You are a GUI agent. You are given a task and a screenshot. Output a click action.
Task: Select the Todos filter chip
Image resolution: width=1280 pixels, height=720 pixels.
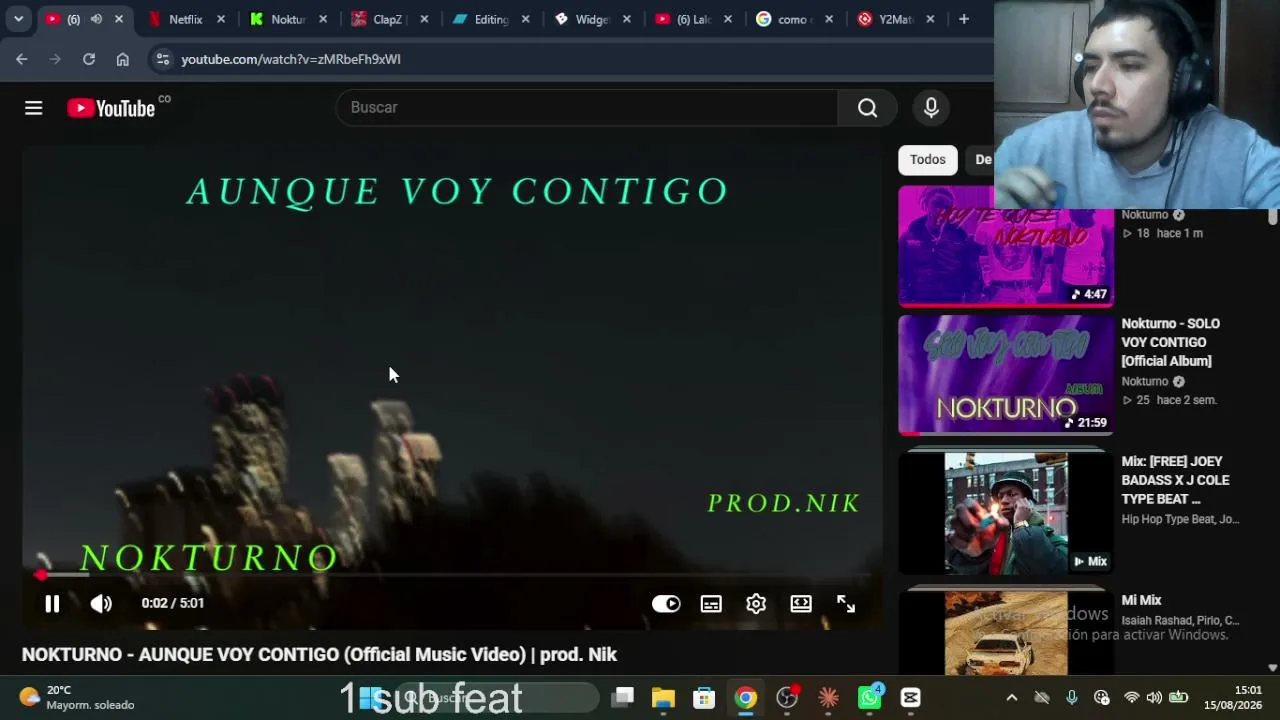[927, 159]
